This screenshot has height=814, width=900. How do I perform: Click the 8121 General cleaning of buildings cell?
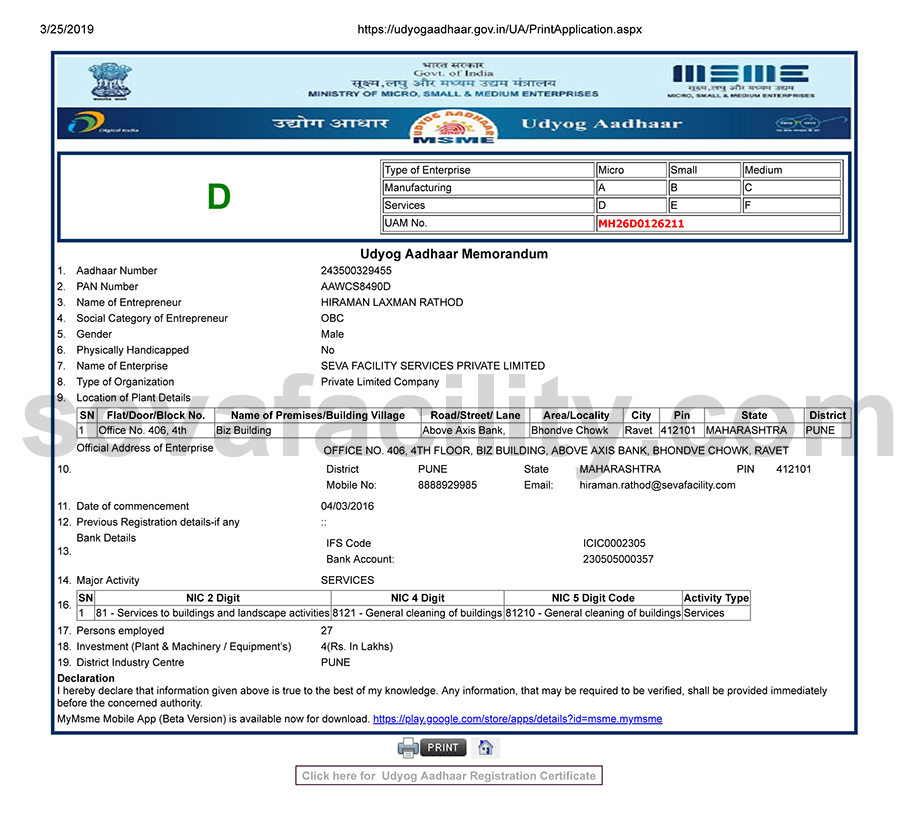click(417, 613)
